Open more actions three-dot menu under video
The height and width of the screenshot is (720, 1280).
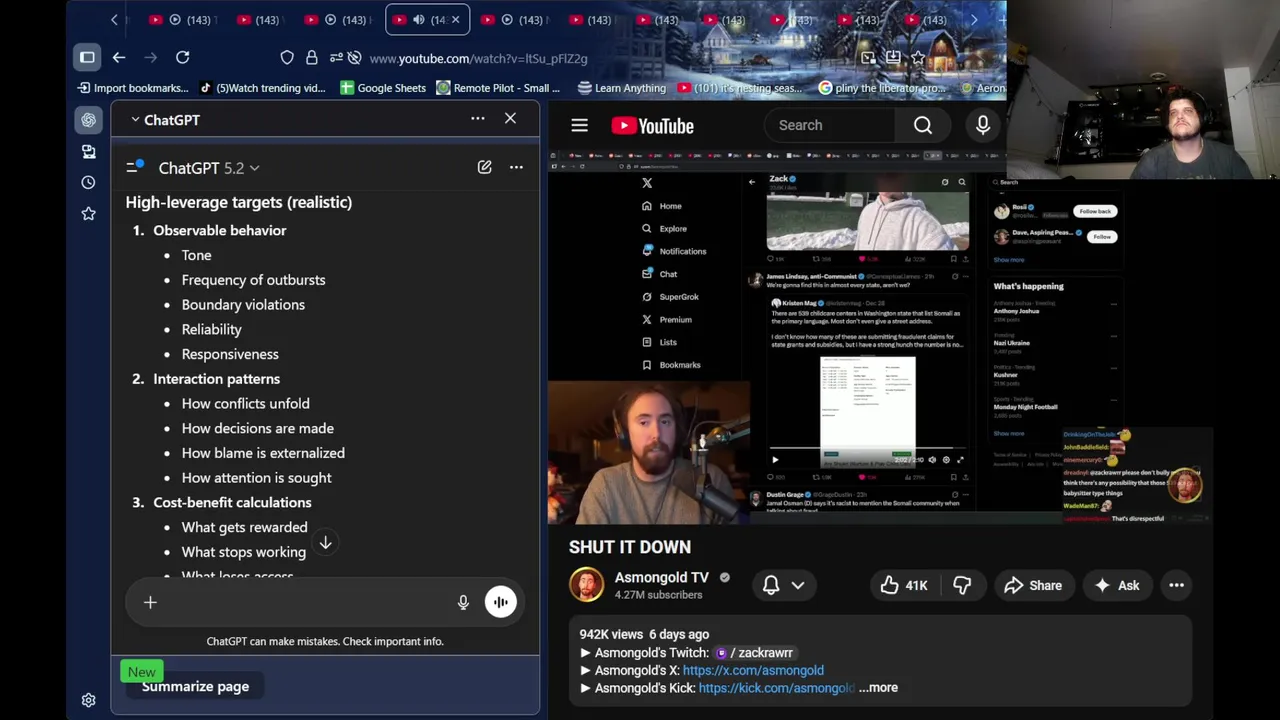(x=1177, y=586)
